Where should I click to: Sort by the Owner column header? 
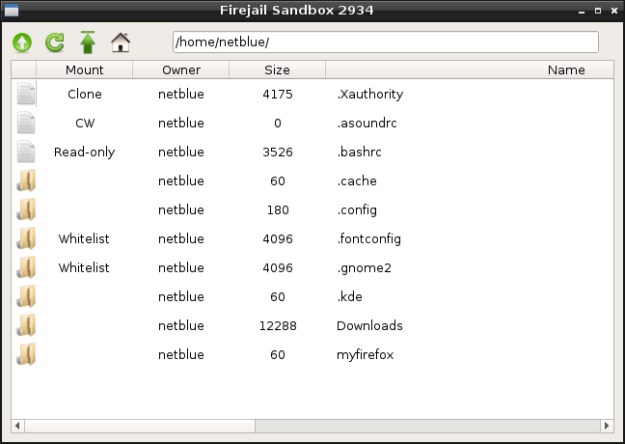tap(181, 70)
